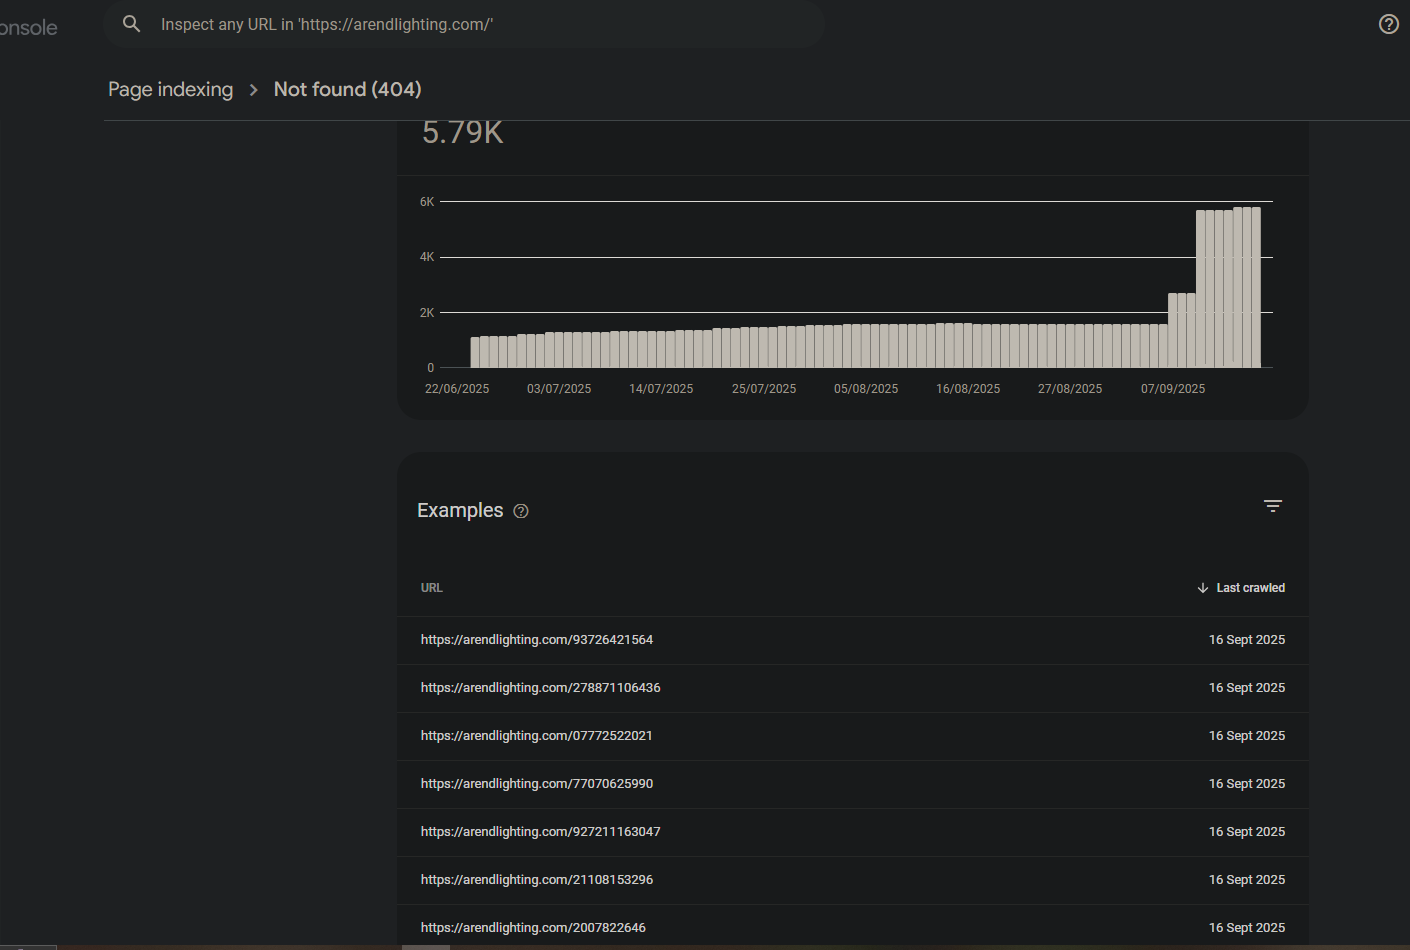Click the search magnifier icon
The height and width of the screenshot is (950, 1410).
[131, 24]
